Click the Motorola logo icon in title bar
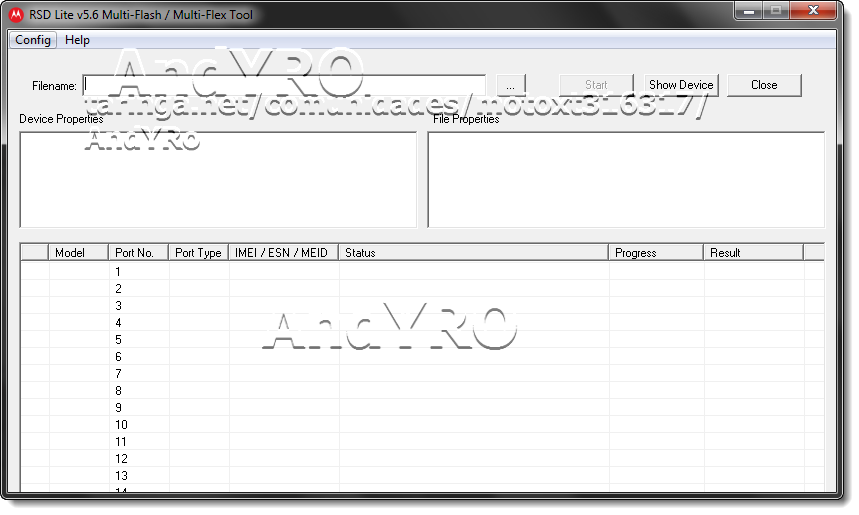The height and width of the screenshot is (515, 859). tap(16, 15)
